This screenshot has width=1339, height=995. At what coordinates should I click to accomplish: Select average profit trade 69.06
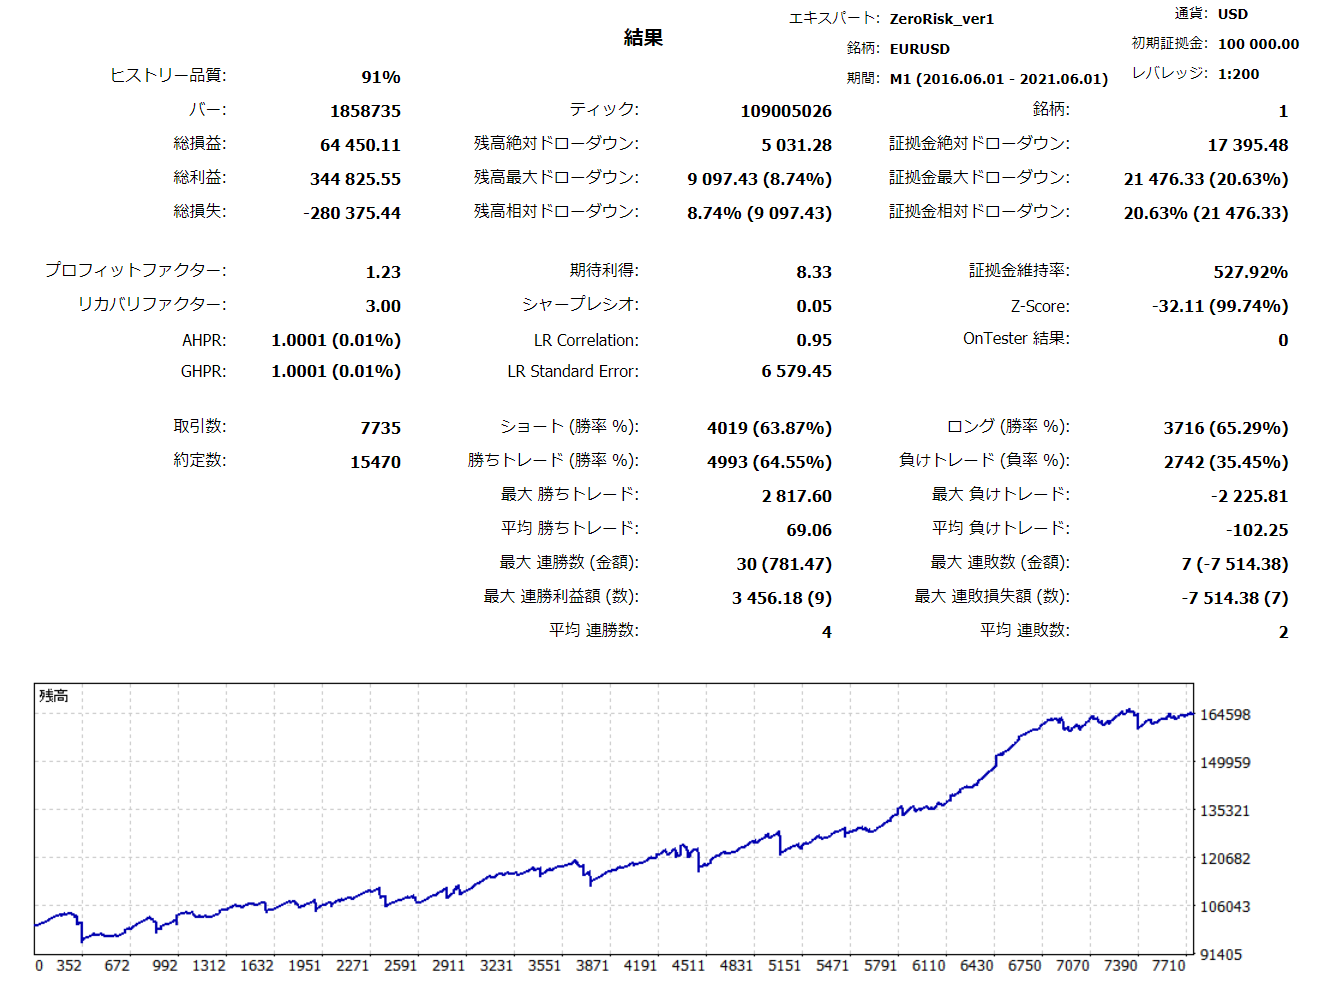[809, 530]
